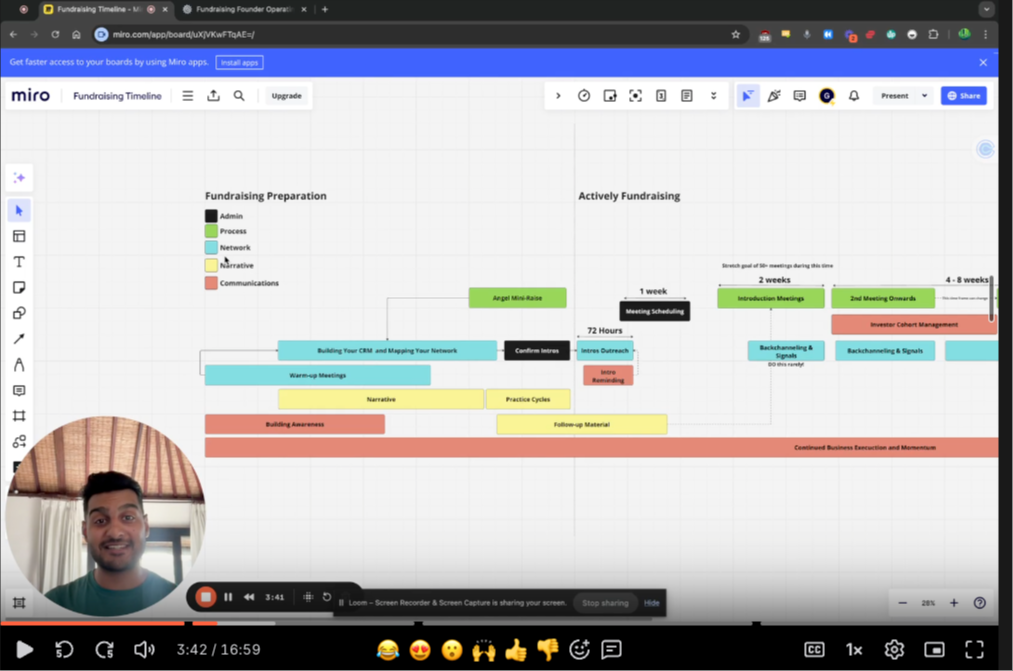Open the Reactions confetti icon
Screen dimensions: 1013x671
click(774, 96)
